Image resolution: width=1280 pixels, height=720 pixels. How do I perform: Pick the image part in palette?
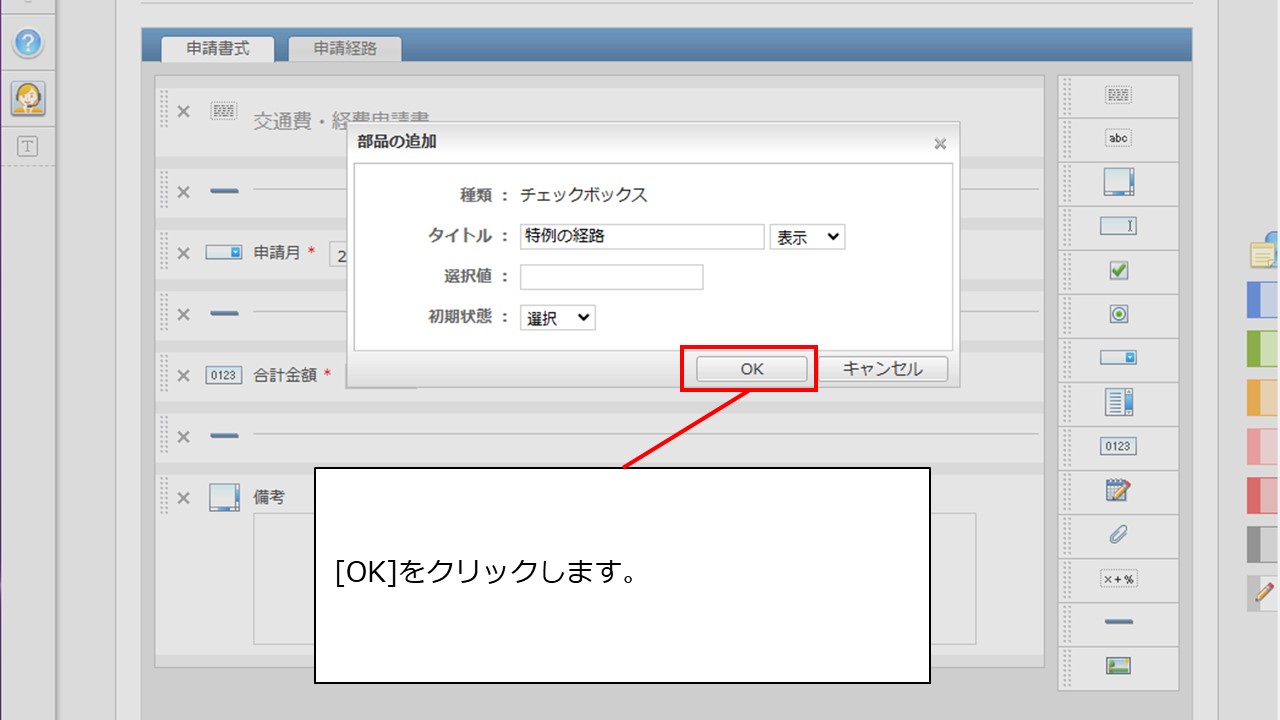tap(1118, 666)
